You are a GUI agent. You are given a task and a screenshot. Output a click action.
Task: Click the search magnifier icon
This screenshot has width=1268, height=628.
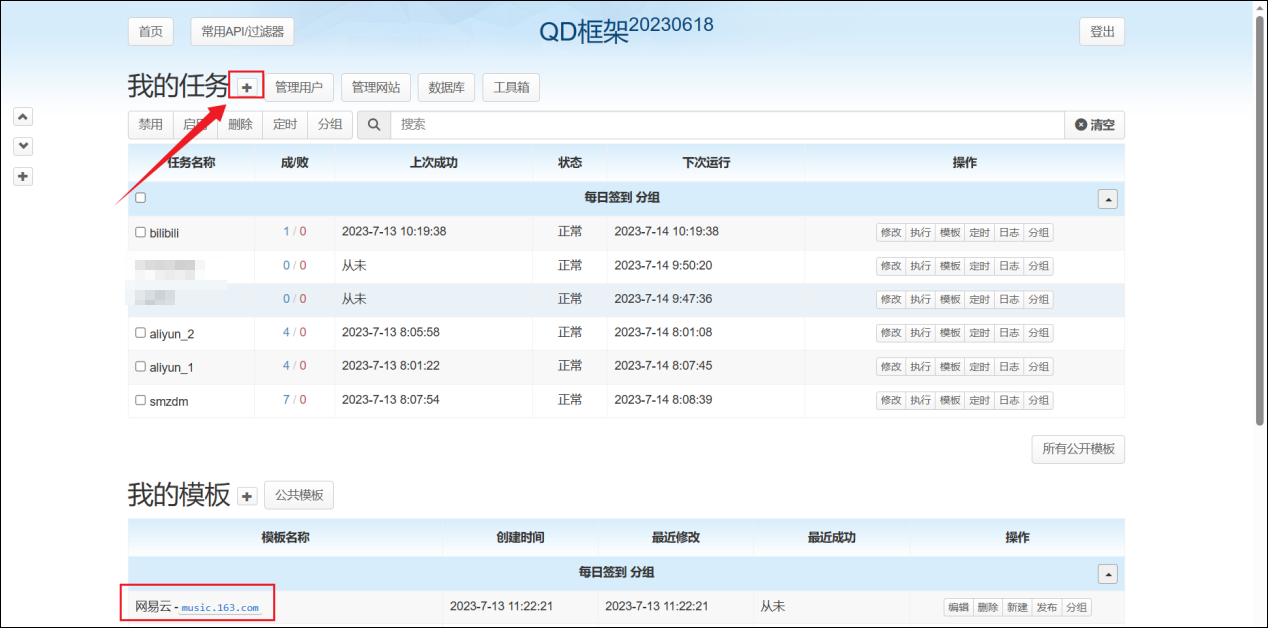(374, 125)
